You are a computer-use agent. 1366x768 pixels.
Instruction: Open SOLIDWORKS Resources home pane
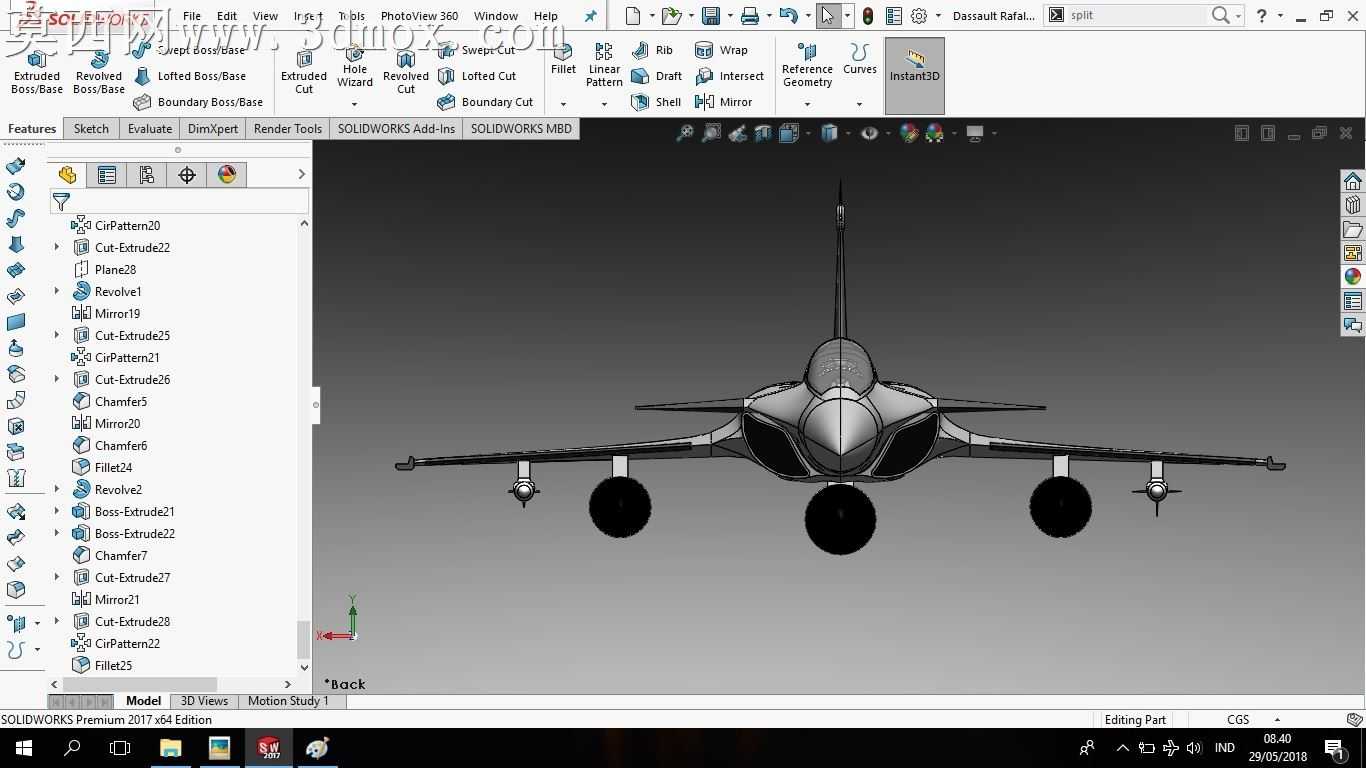pos(1353,181)
